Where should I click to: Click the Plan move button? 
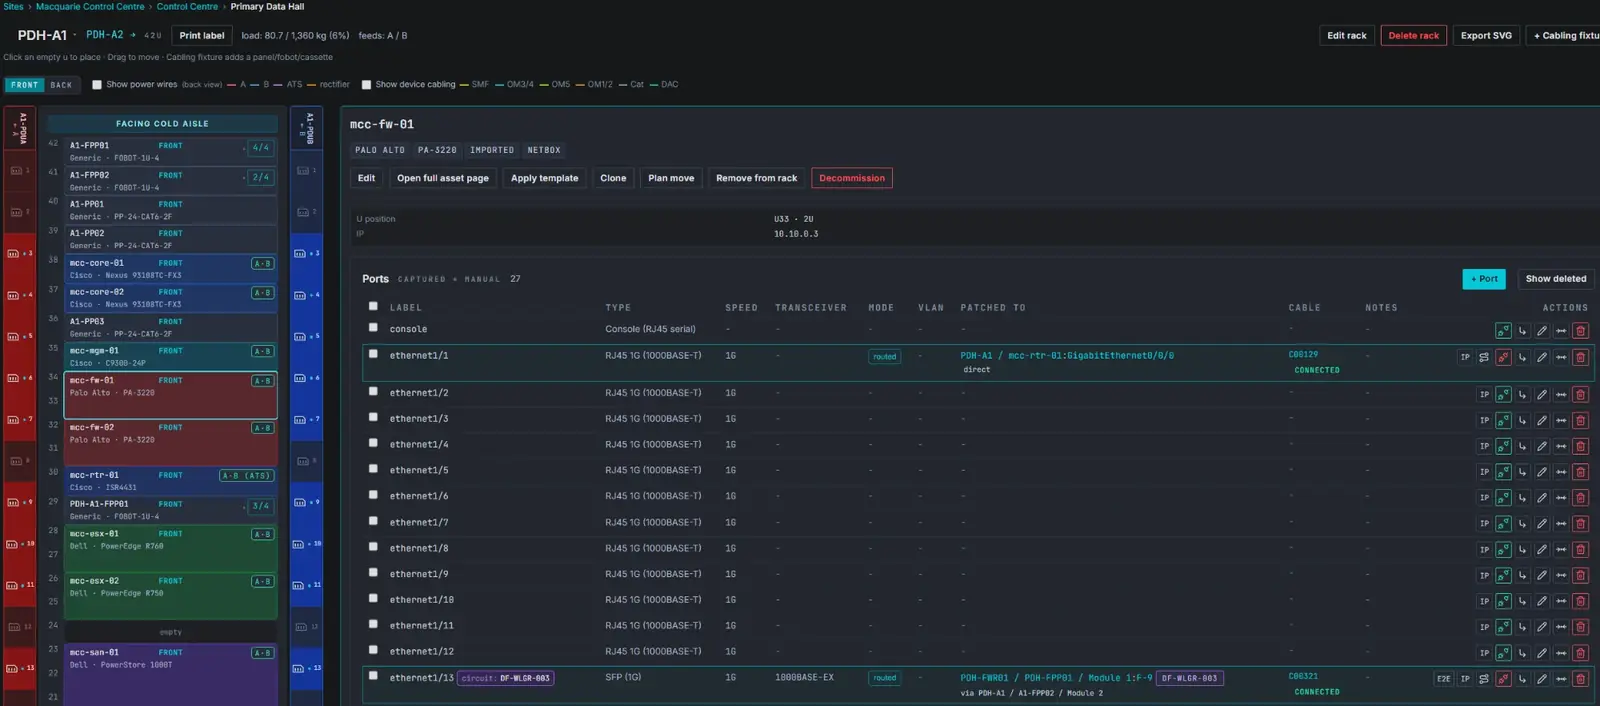pos(671,178)
